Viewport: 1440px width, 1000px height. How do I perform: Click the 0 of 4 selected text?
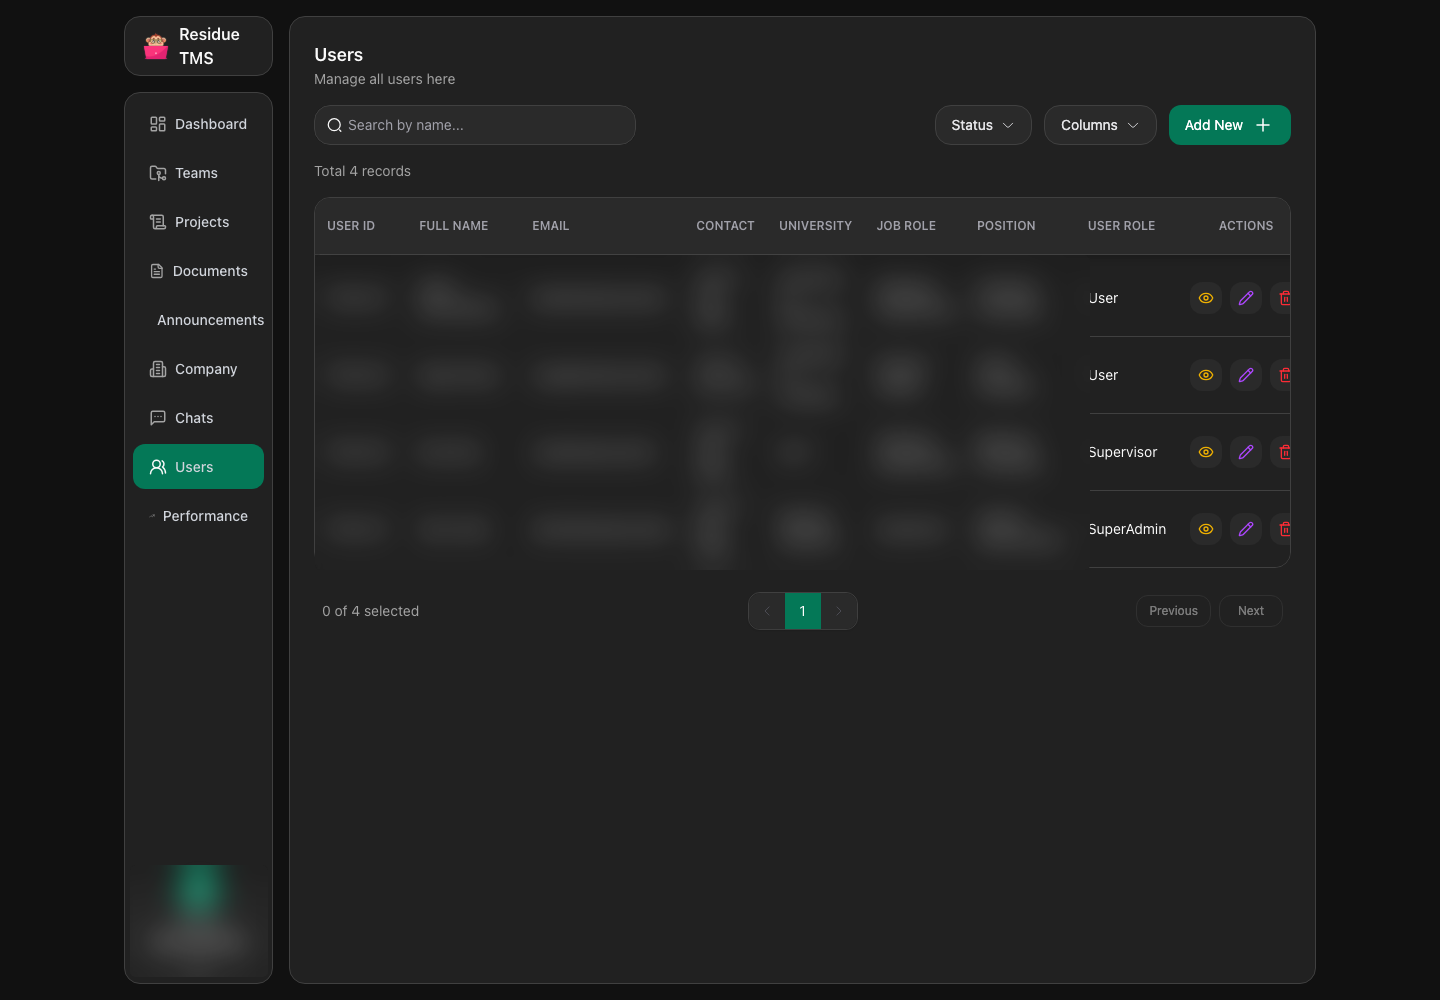click(371, 611)
